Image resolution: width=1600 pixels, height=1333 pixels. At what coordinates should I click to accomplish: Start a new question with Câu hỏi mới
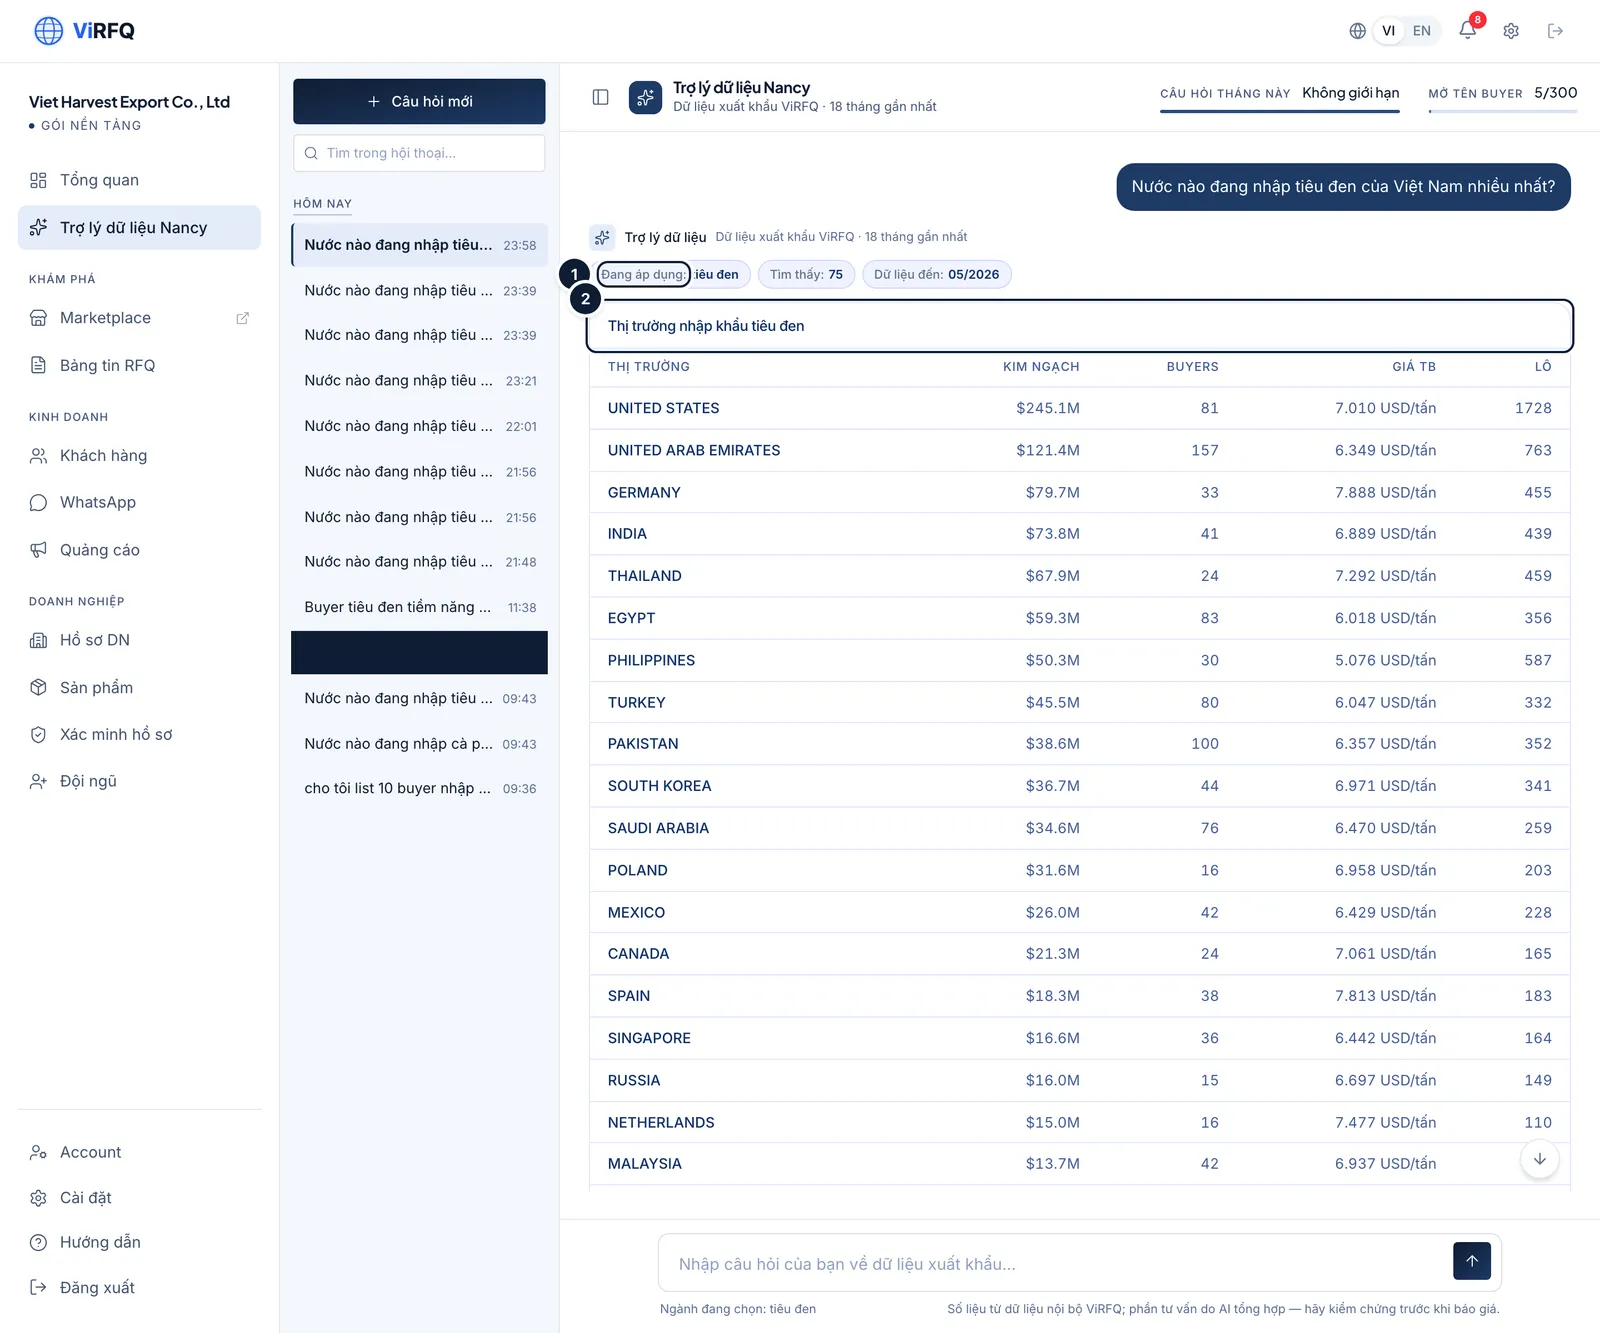(419, 101)
